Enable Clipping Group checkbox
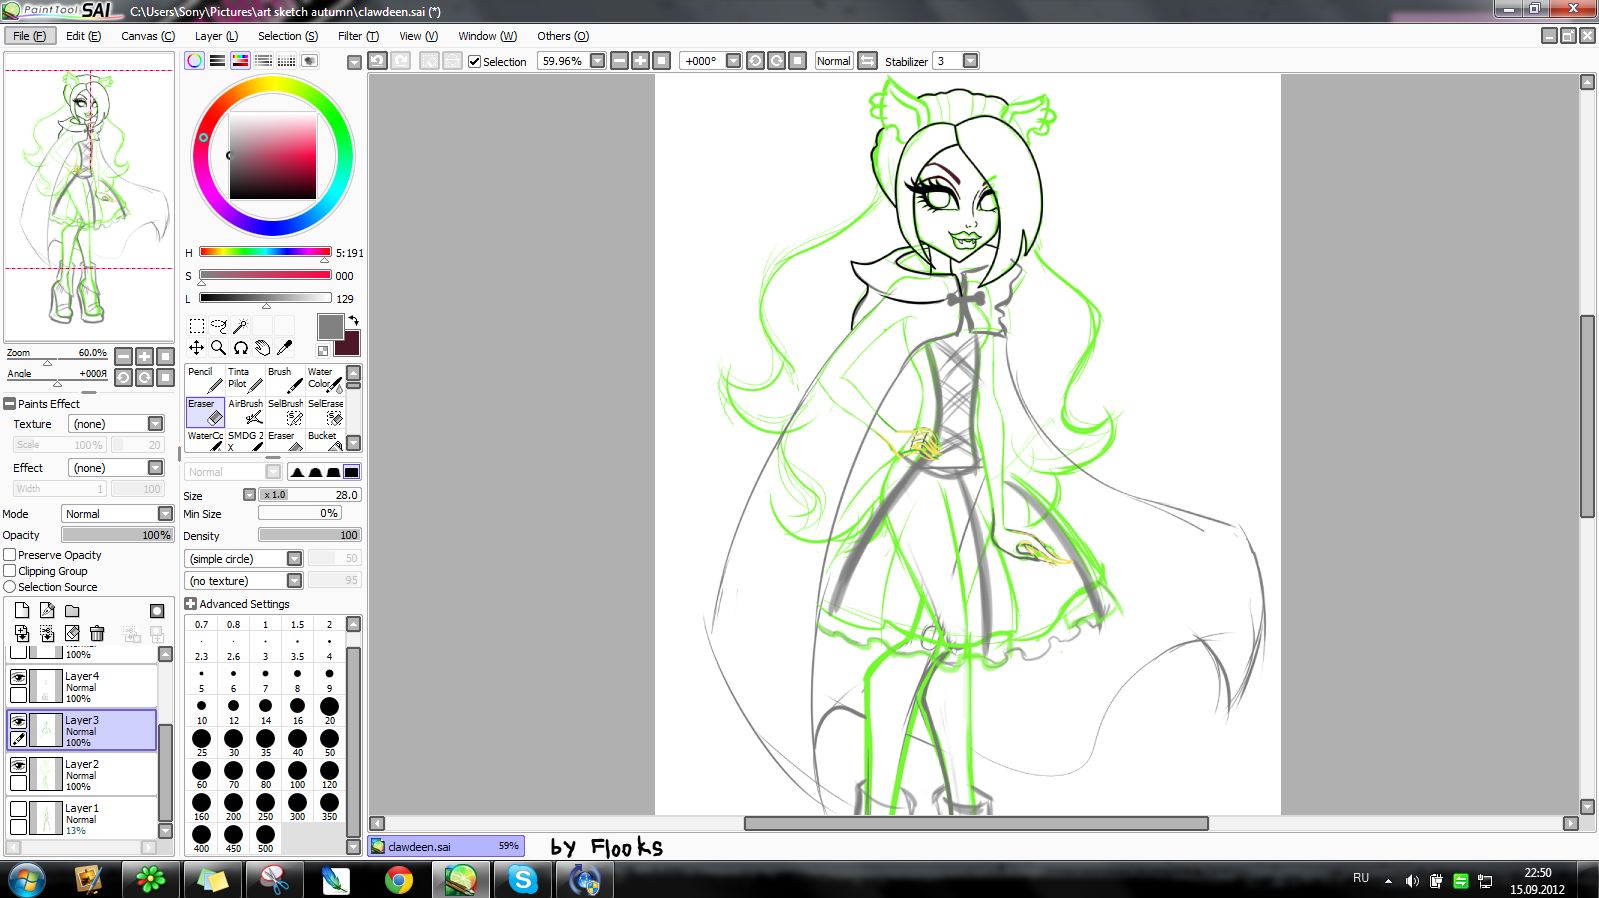The width and height of the screenshot is (1599, 898). pos(10,571)
